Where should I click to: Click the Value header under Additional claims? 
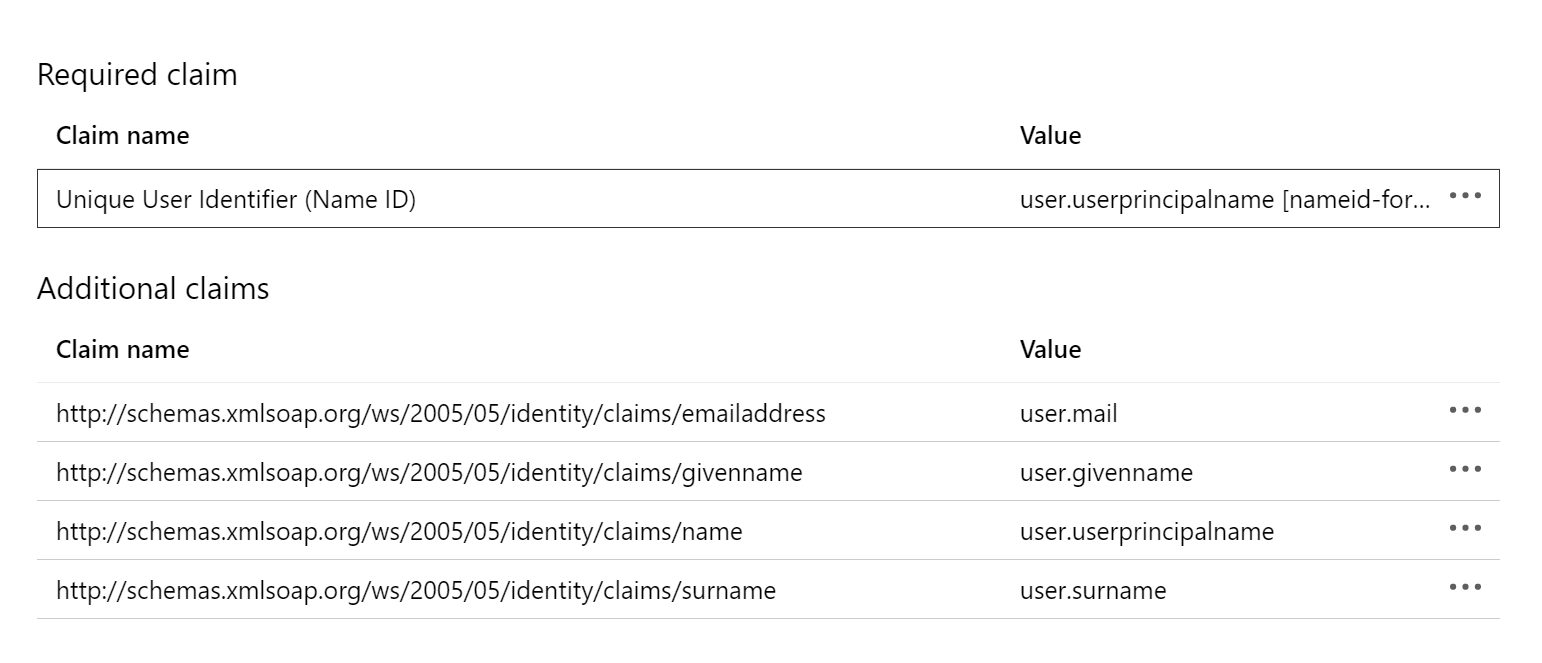(x=1050, y=349)
